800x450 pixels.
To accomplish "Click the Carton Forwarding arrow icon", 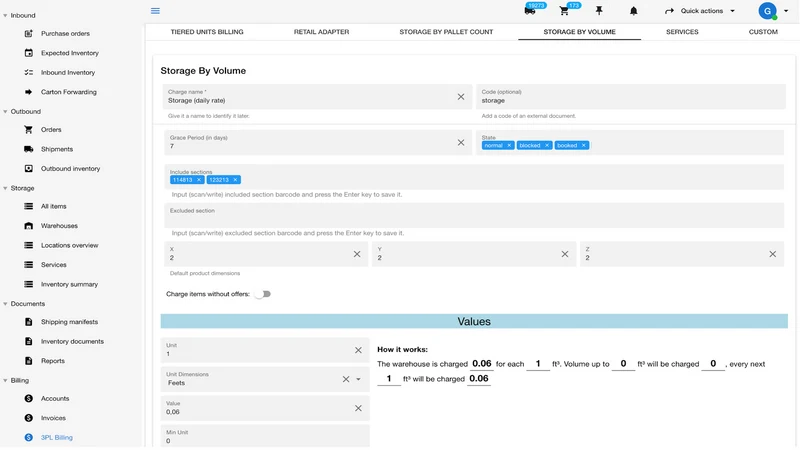I will tap(29, 92).
